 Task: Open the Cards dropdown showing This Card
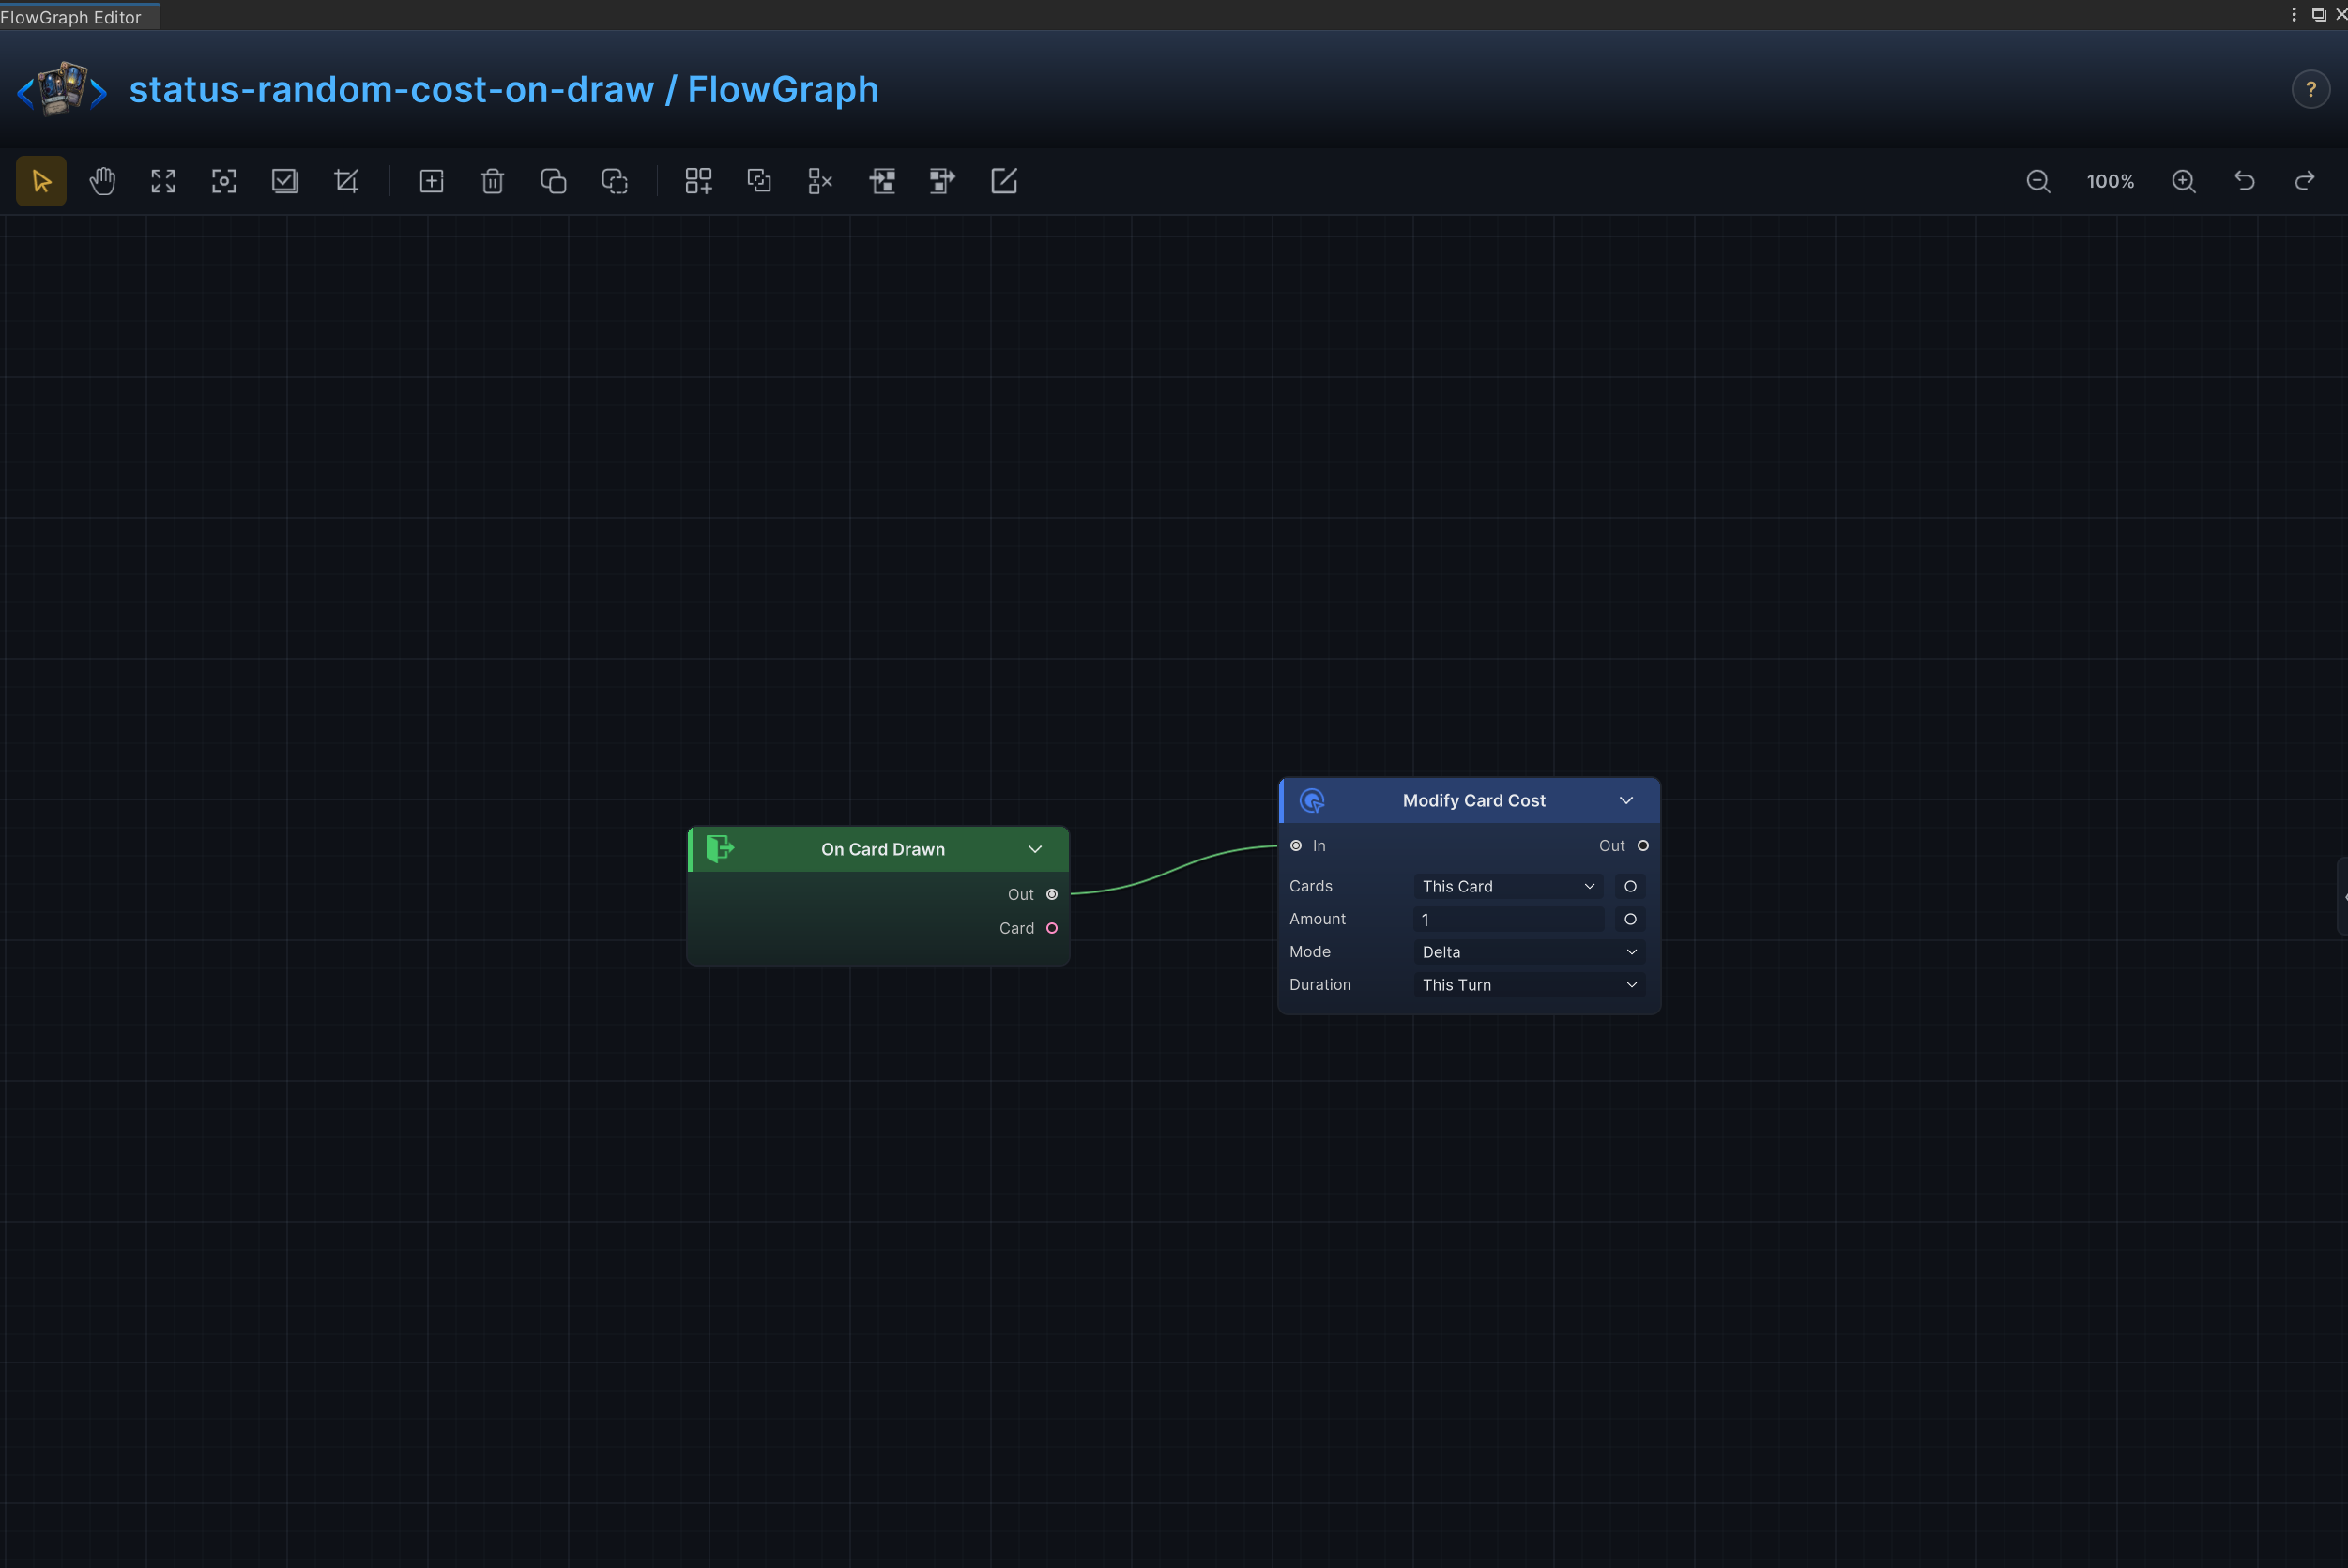coord(1508,886)
